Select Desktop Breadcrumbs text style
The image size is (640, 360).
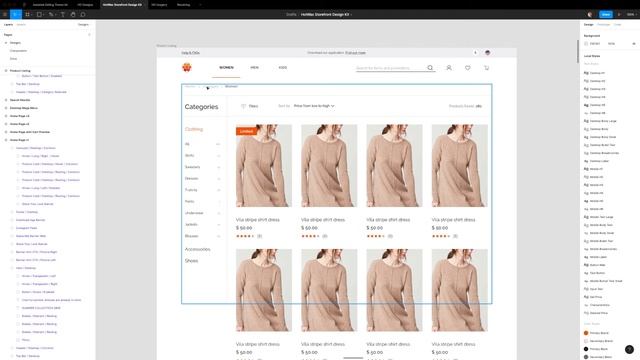(604, 153)
